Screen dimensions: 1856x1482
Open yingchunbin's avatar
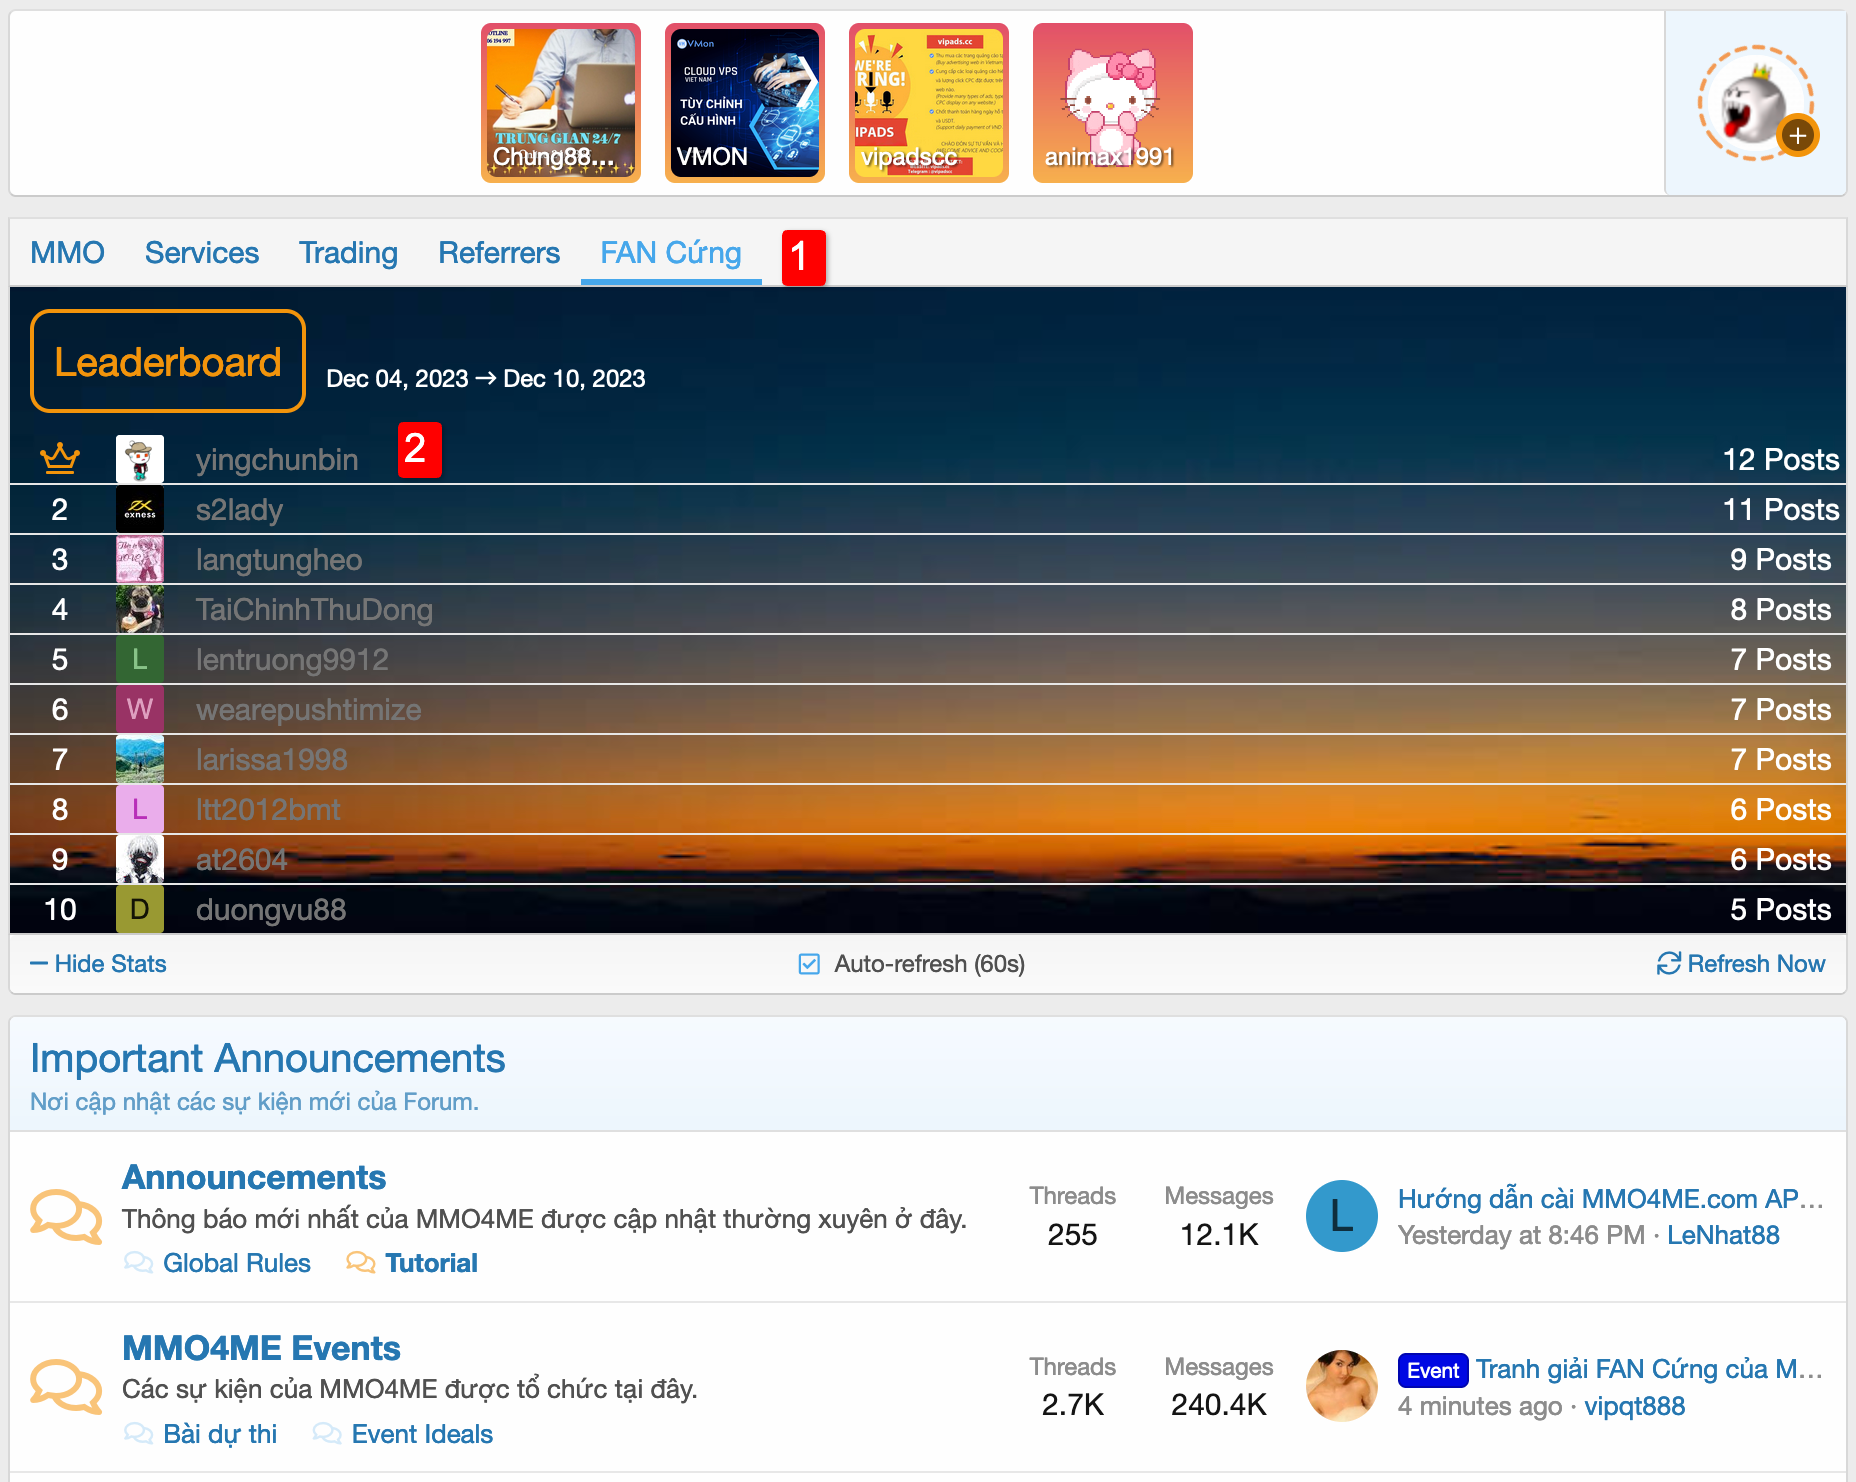[140, 459]
